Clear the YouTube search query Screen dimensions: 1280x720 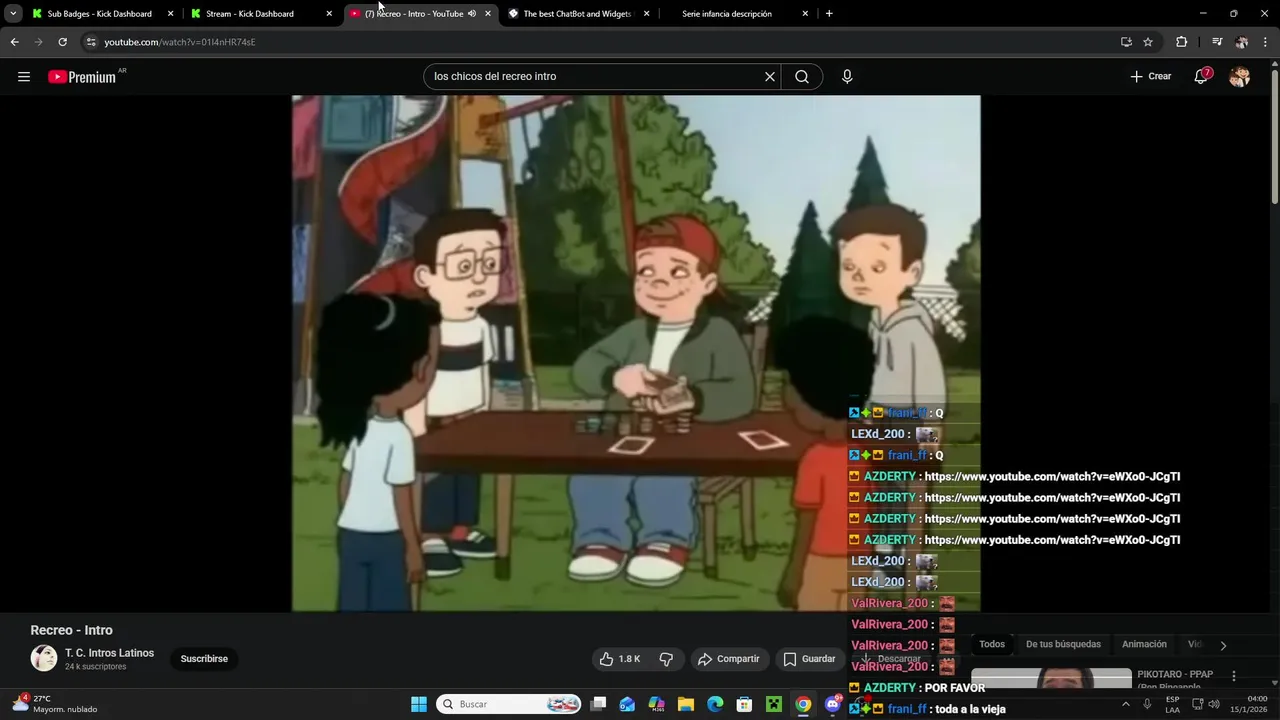pos(770,76)
